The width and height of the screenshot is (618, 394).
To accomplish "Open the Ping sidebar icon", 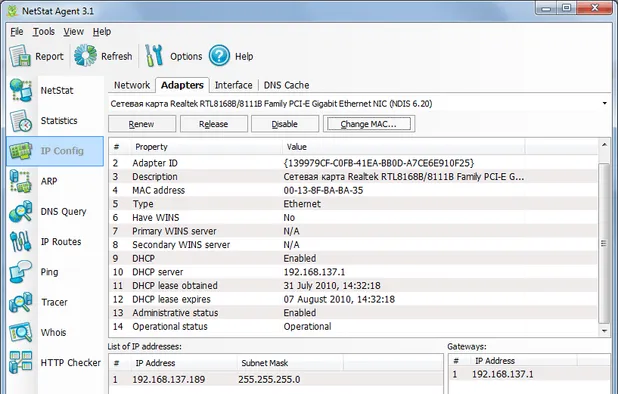I will pos(20,272).
